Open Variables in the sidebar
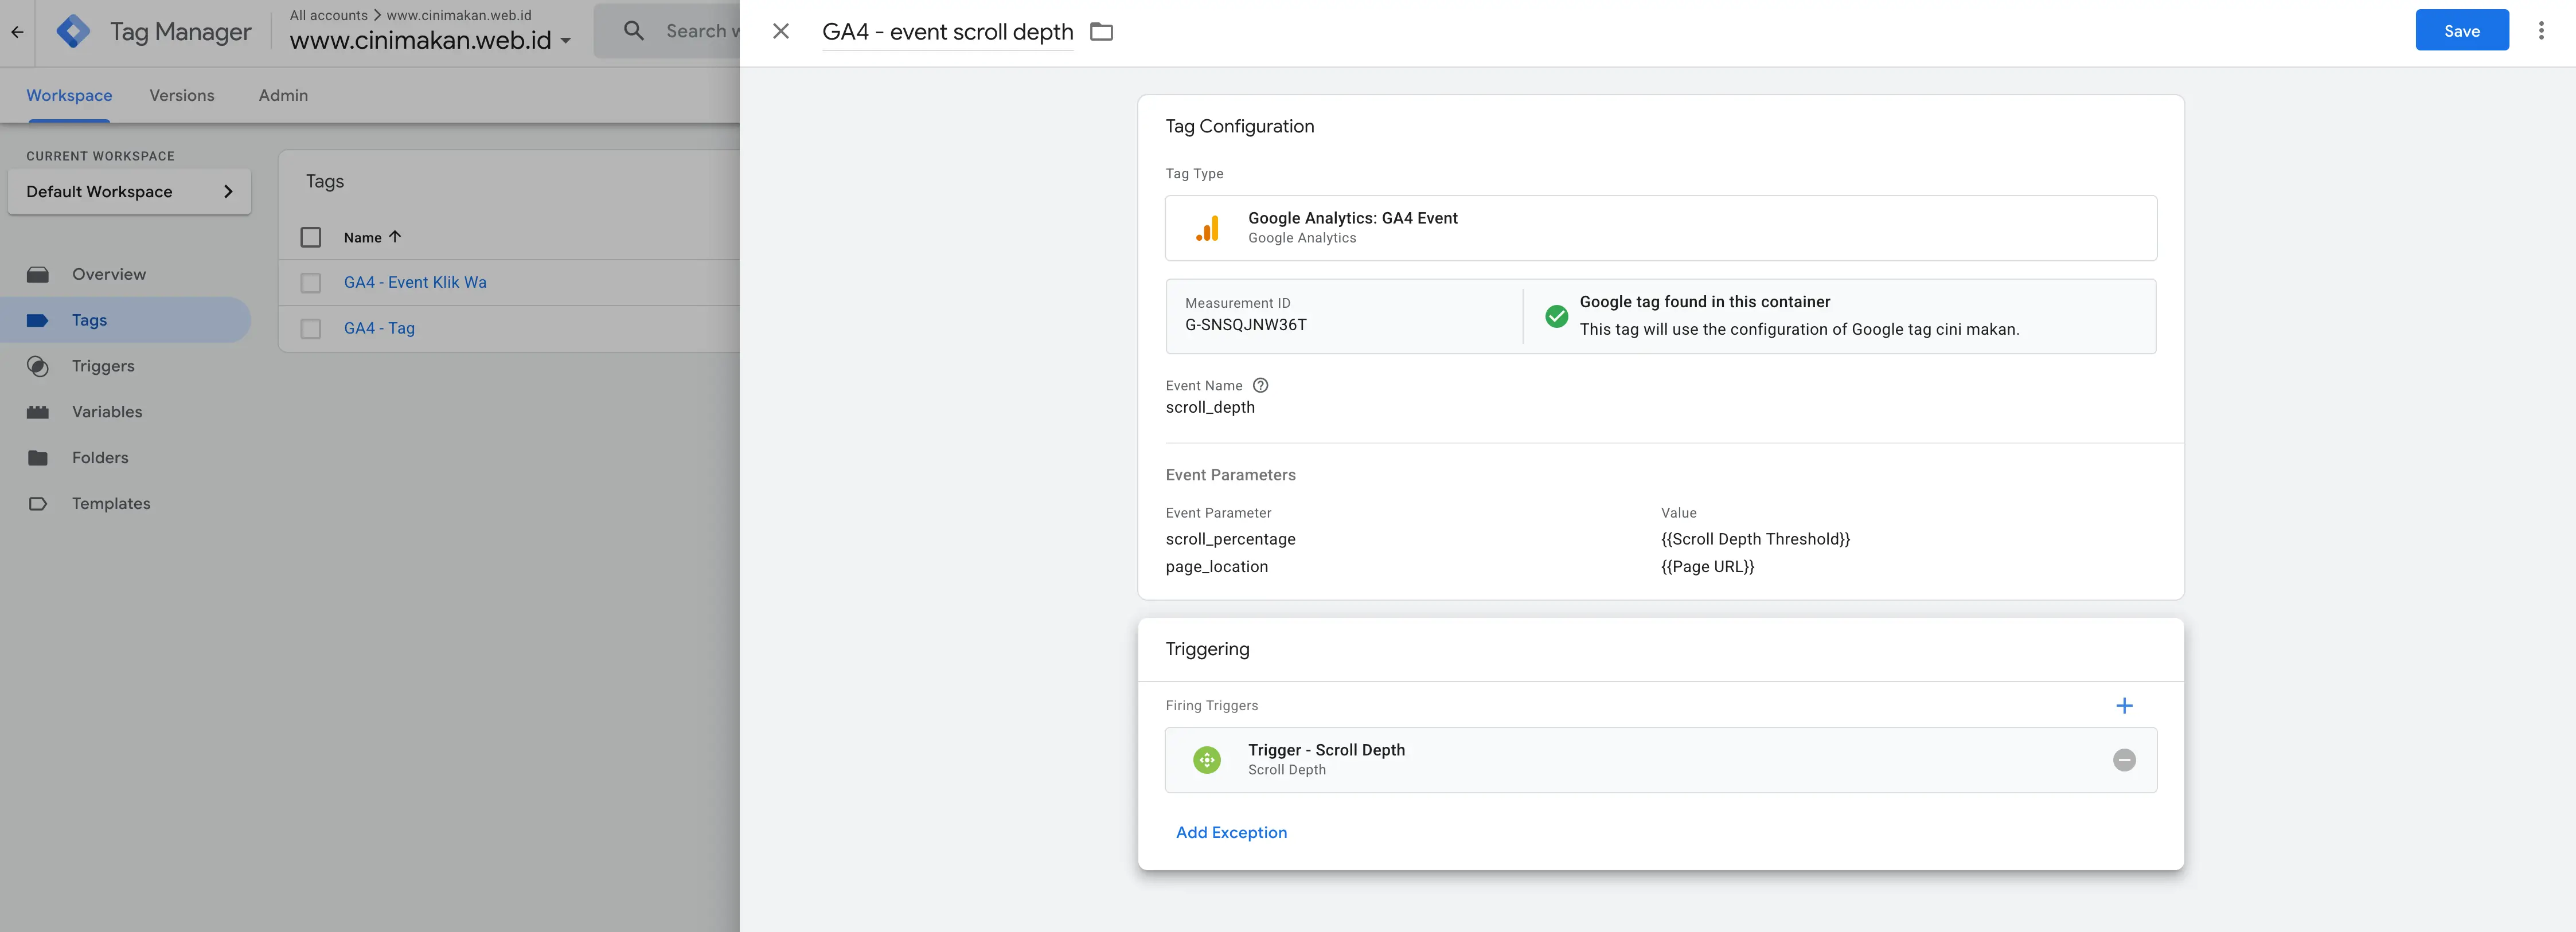 pyautogui.click(x=107, y=412)
